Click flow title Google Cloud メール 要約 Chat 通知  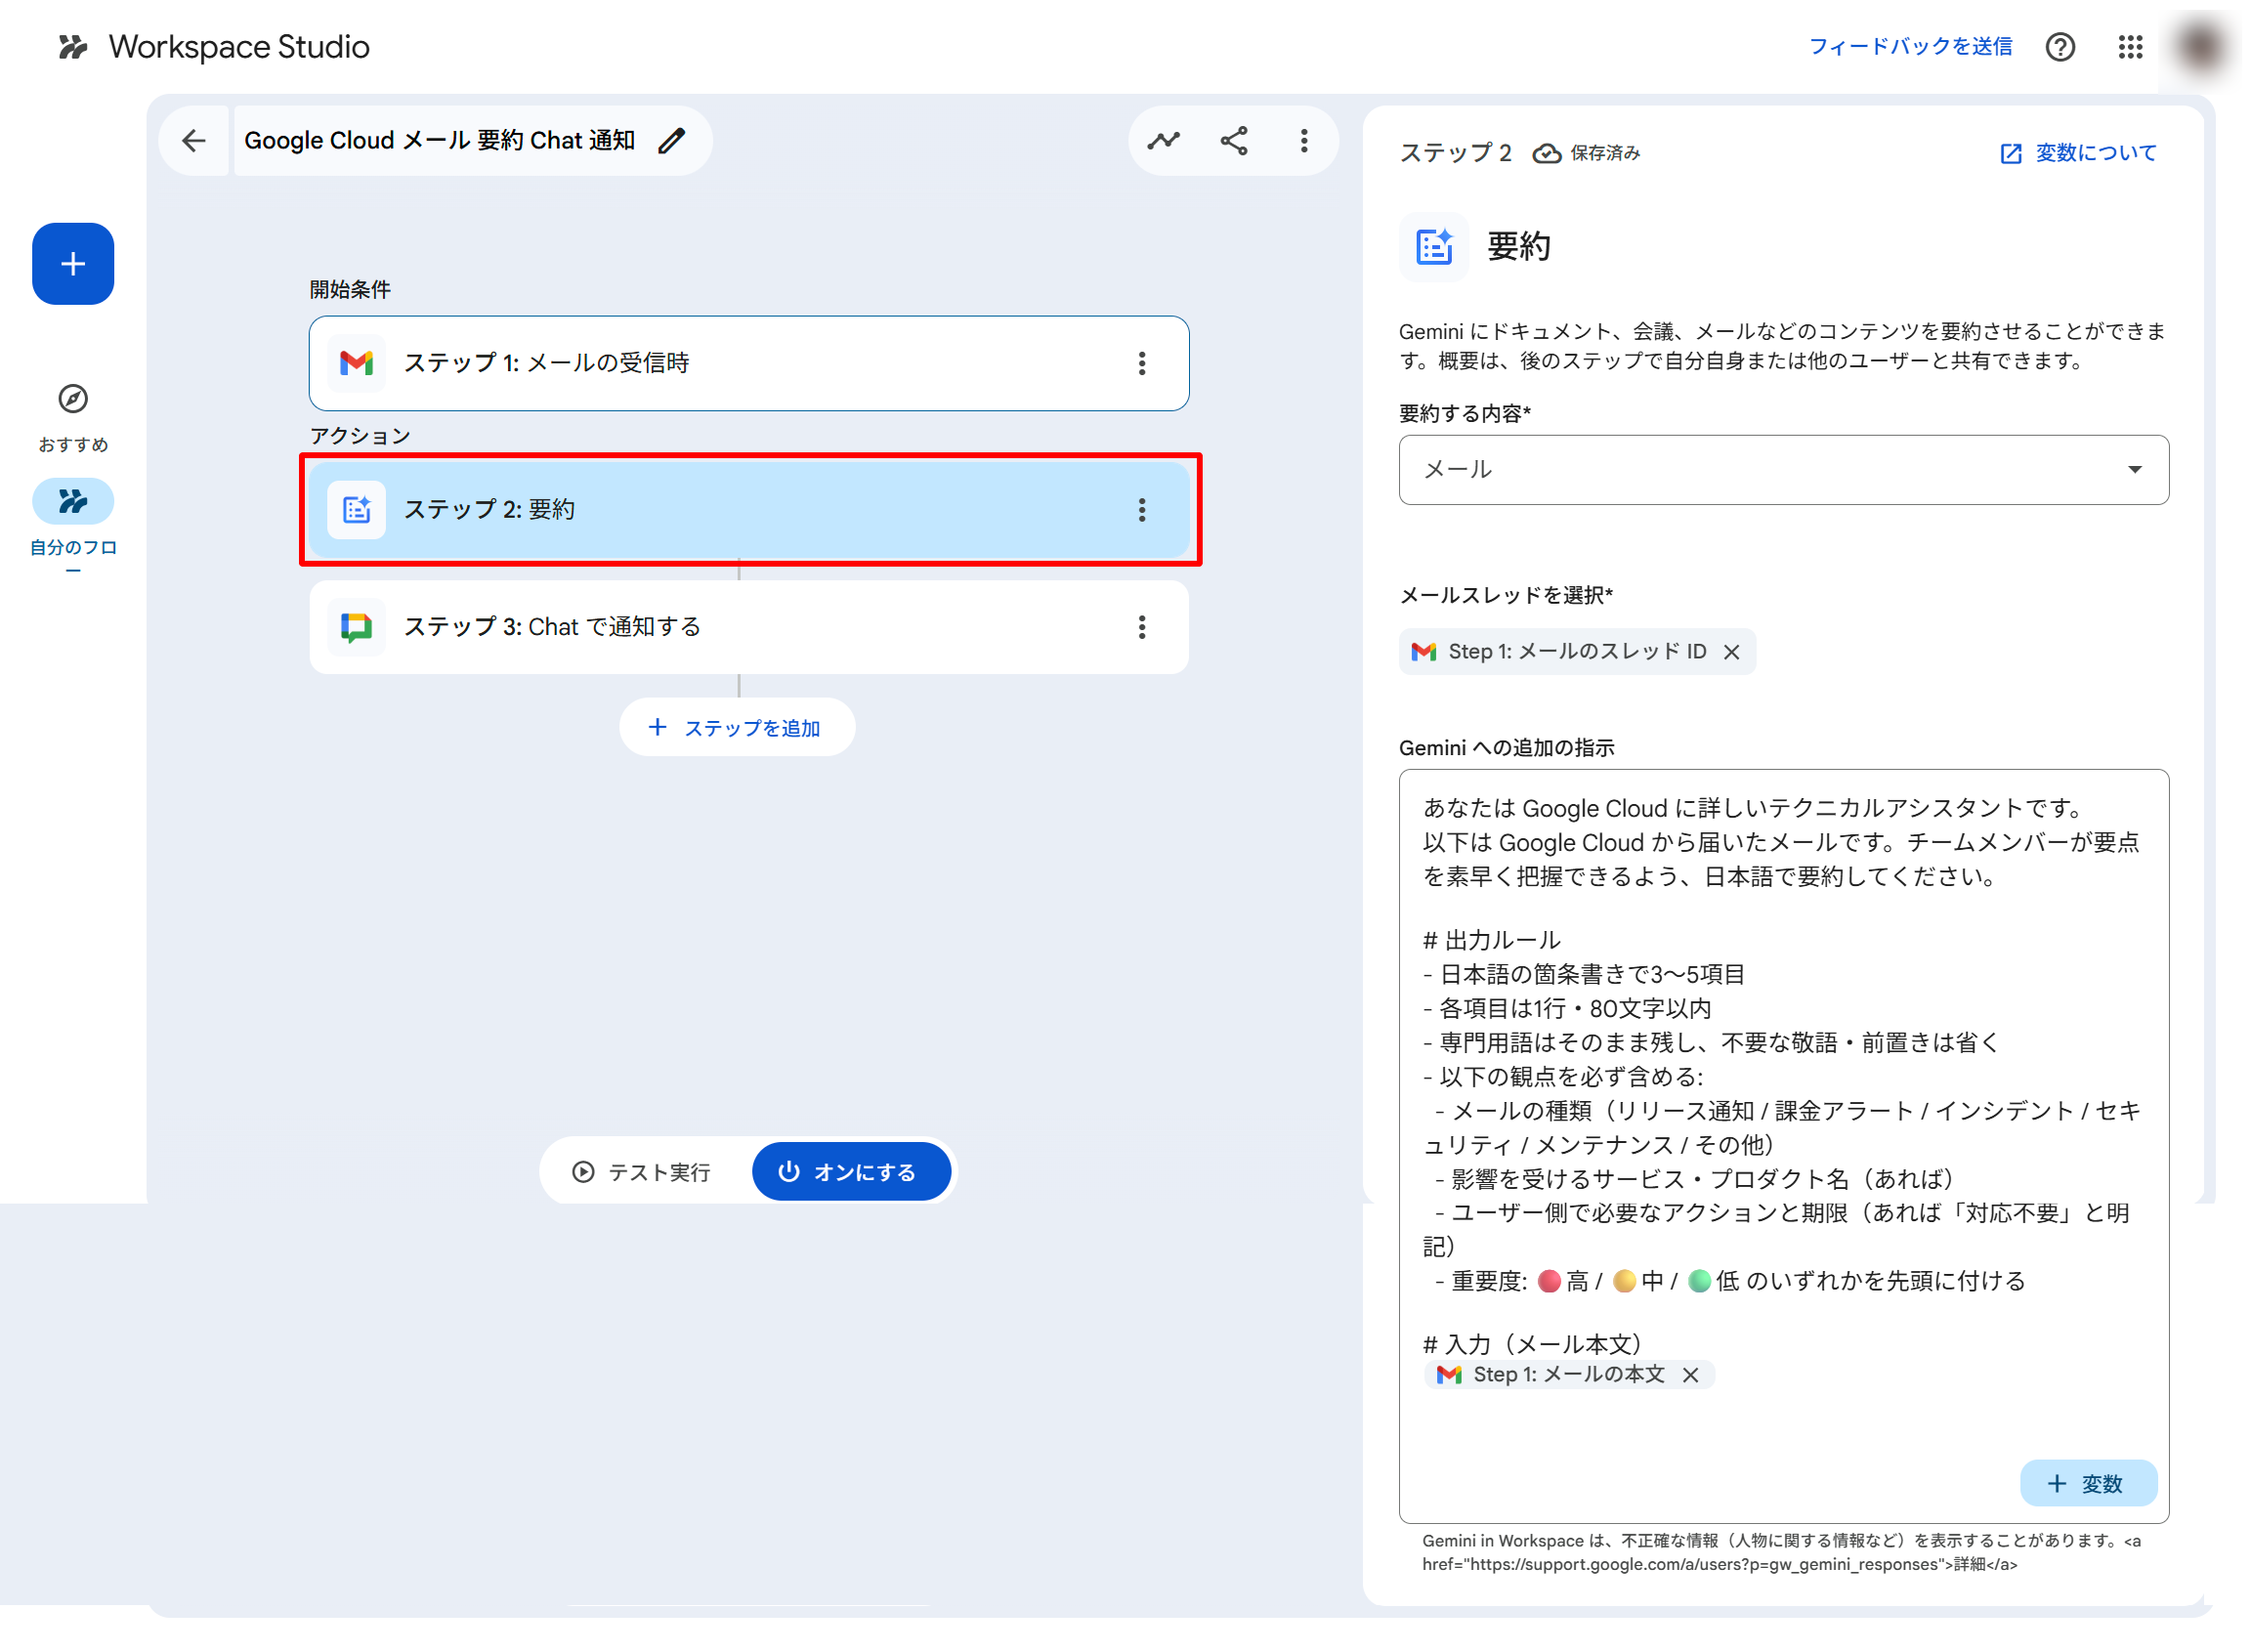pos(441,141)
